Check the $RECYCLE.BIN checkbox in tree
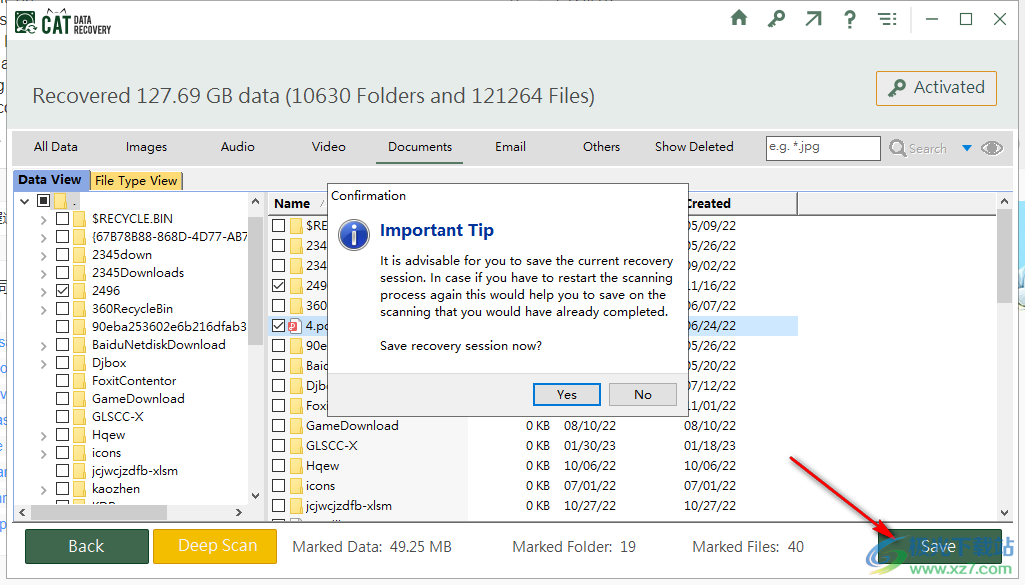Screen dimensions: 1025x585 (63, 218)
